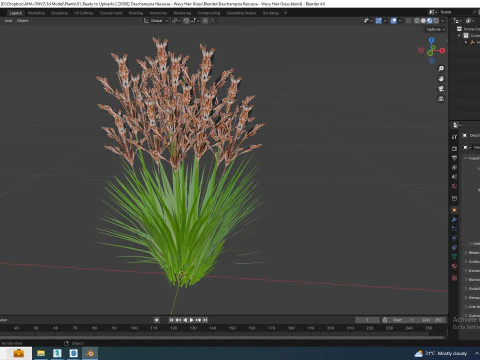Open the Global transform orientation dropdown

point(156,21)
